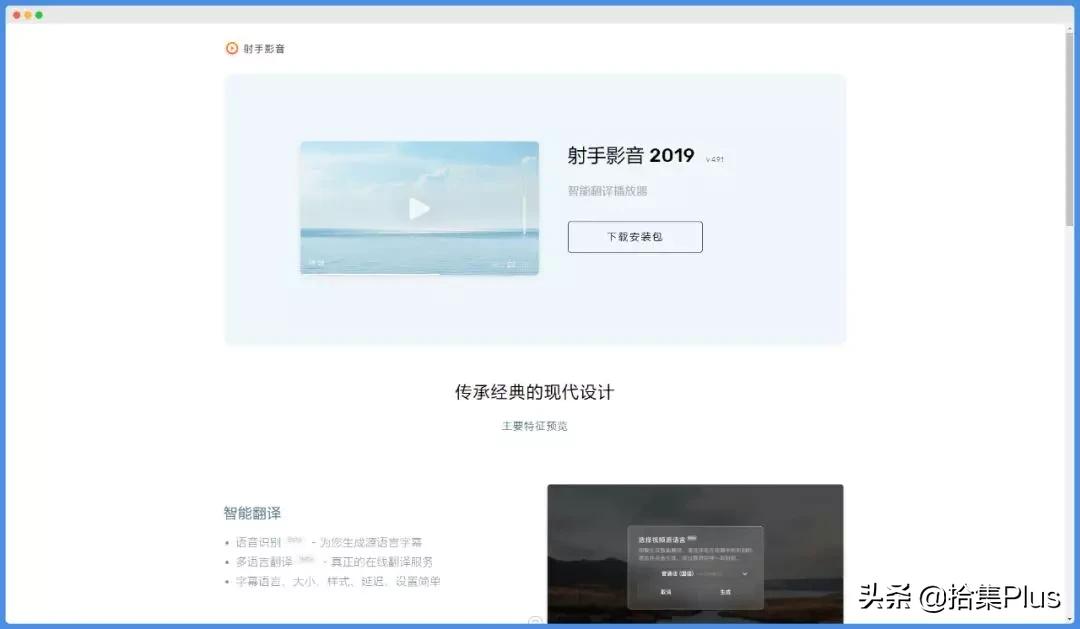Click the green zoom traffic light button
The image size is (1080, 629).
point(41,16)
